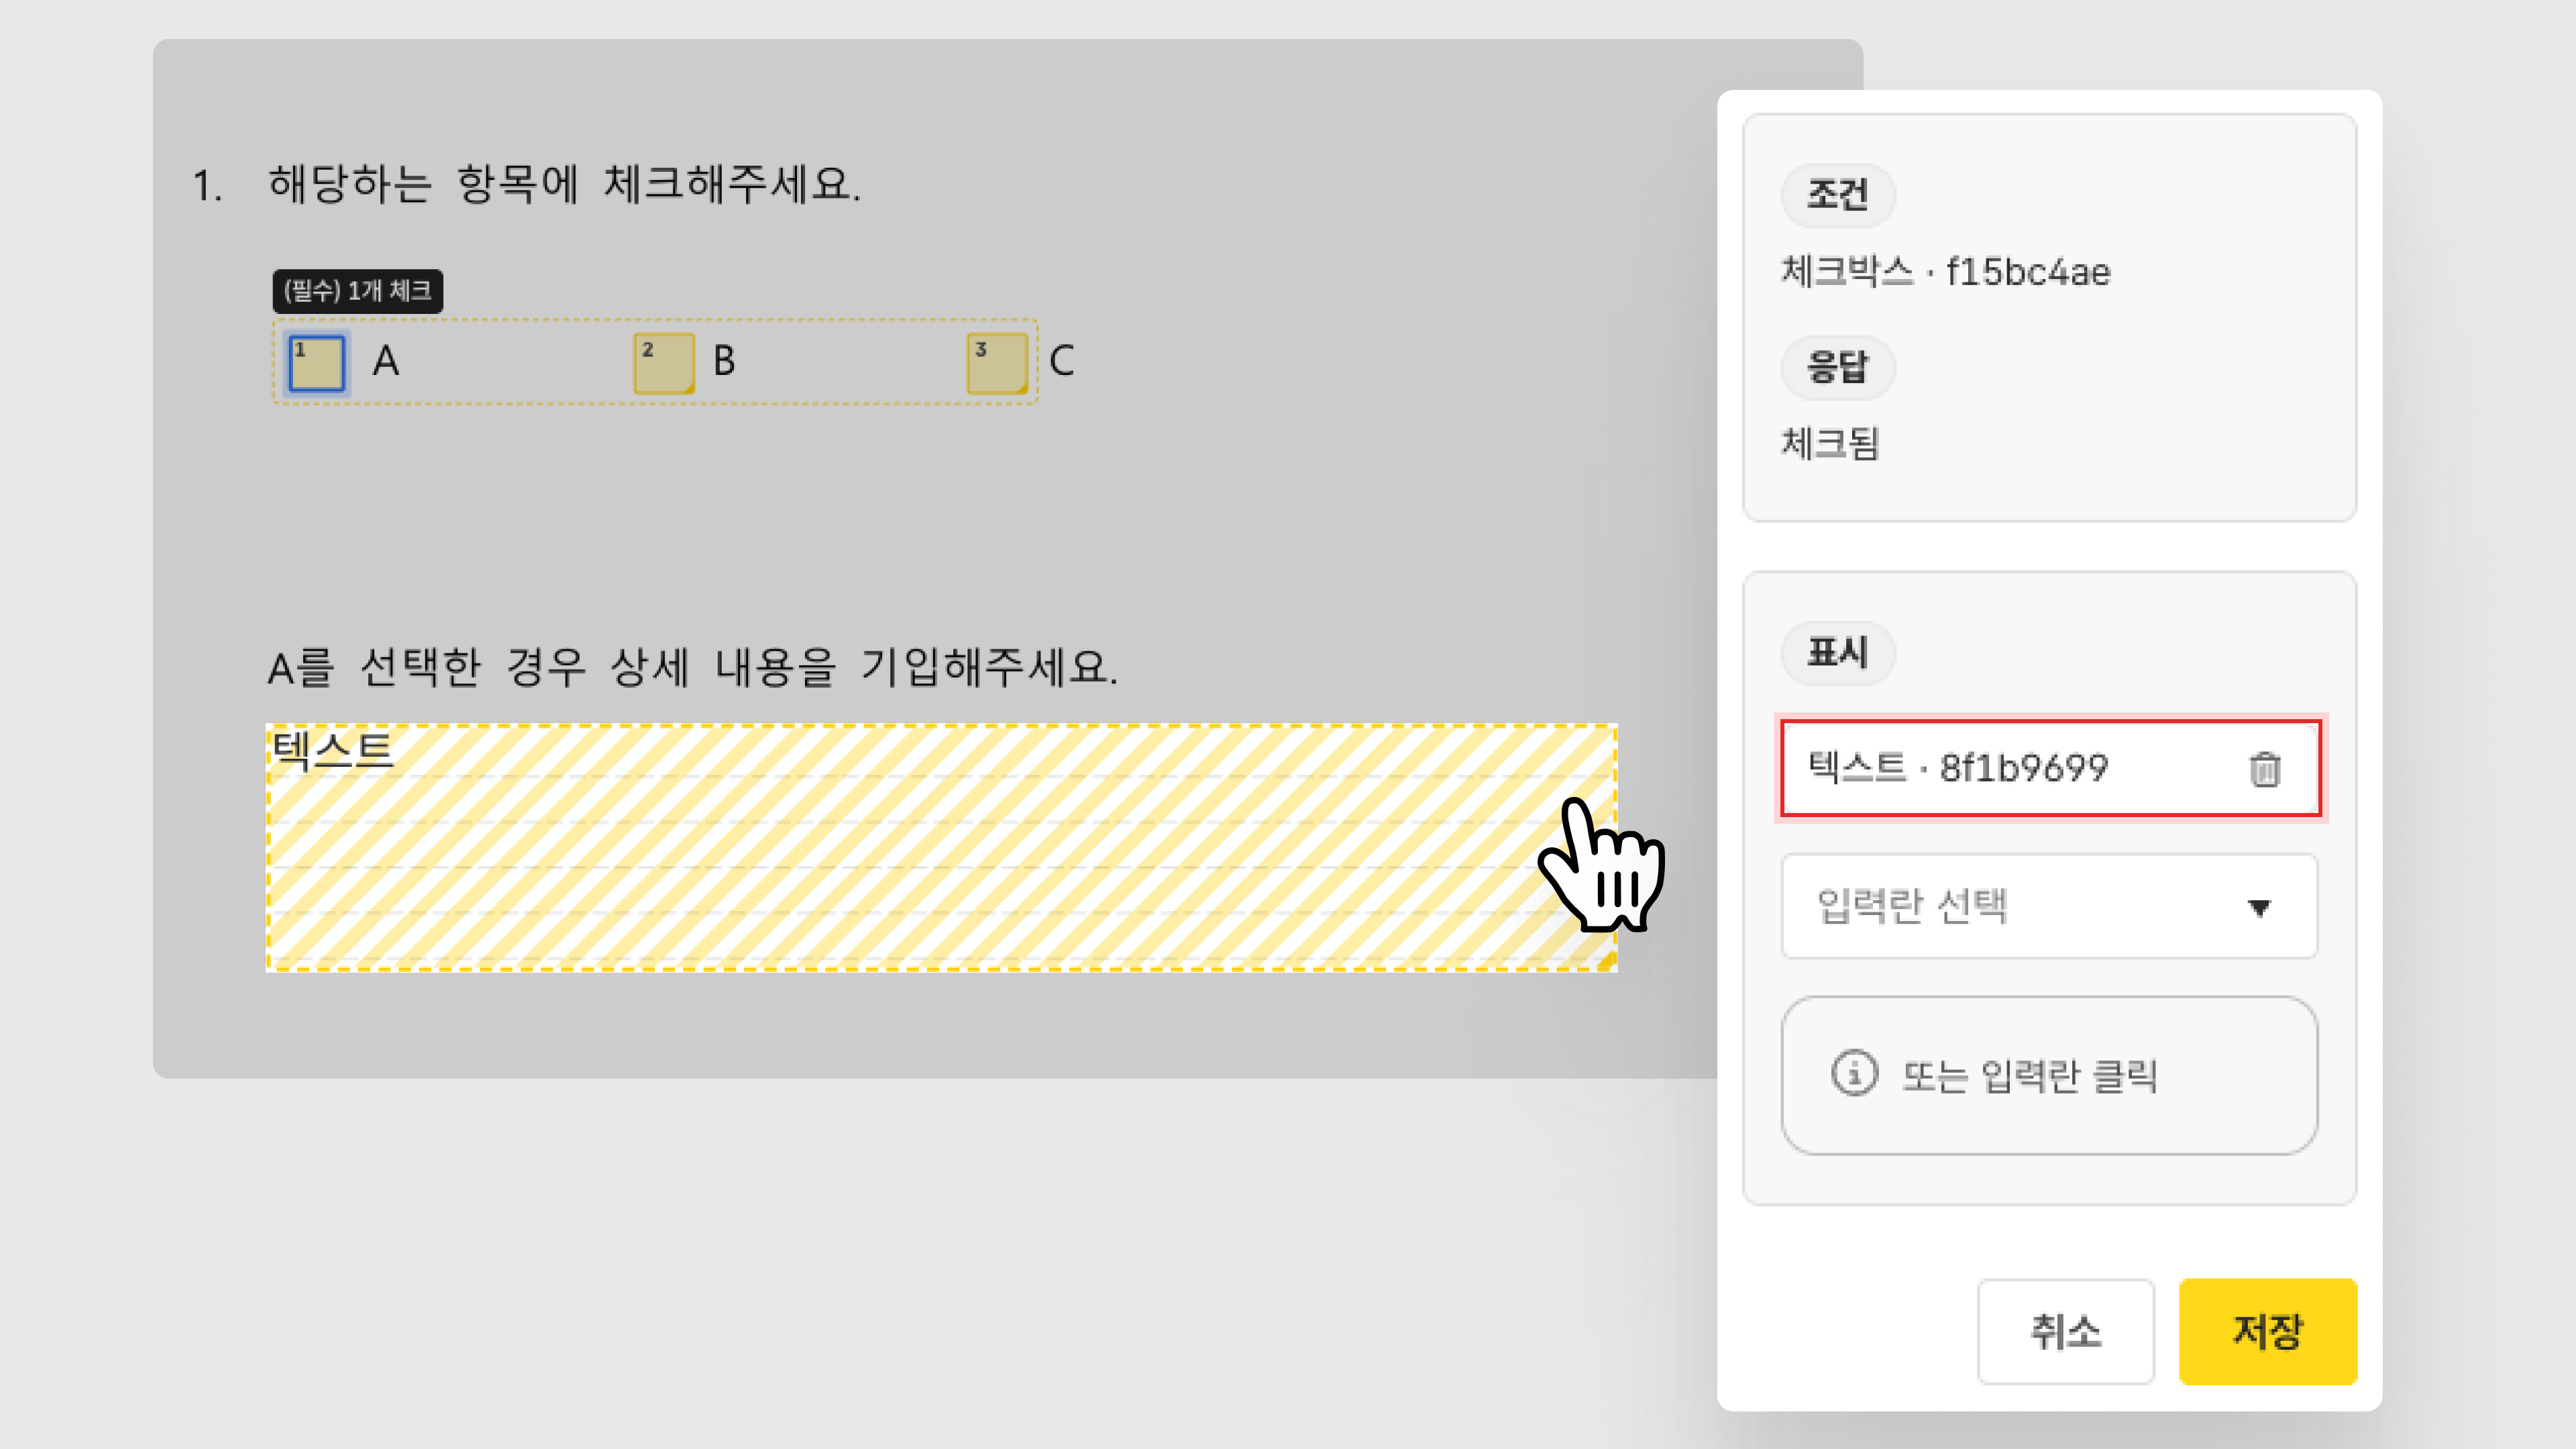Click the 응답 label badge

pyautogui.click(x=1837, y=367)
